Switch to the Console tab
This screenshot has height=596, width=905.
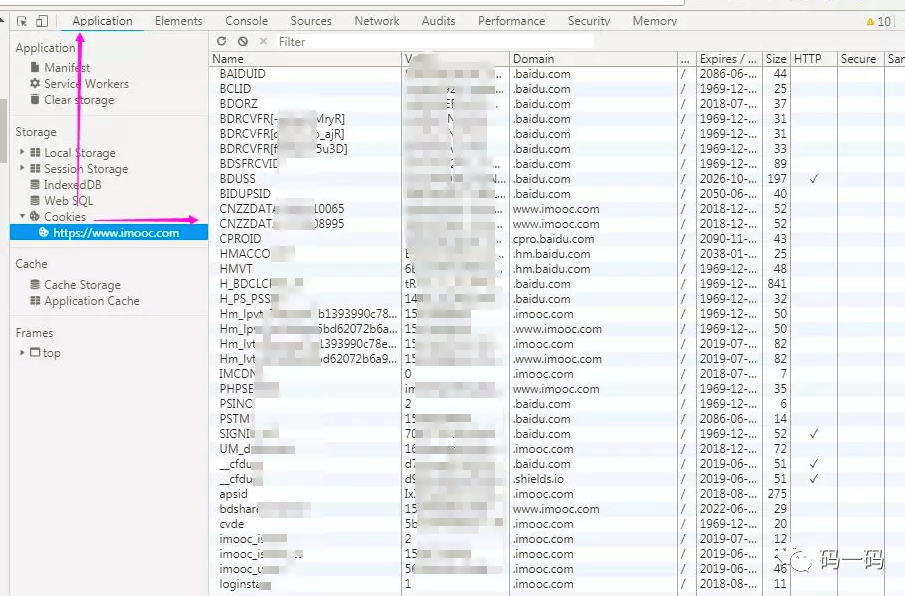click(246, 21)
